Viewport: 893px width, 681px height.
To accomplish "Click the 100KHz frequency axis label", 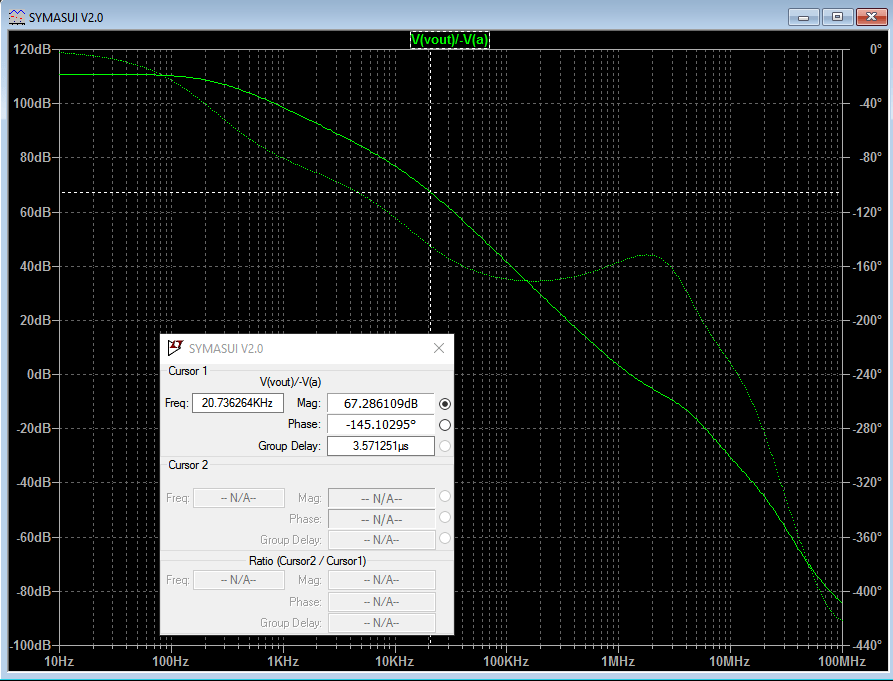I will click(506, 662).
